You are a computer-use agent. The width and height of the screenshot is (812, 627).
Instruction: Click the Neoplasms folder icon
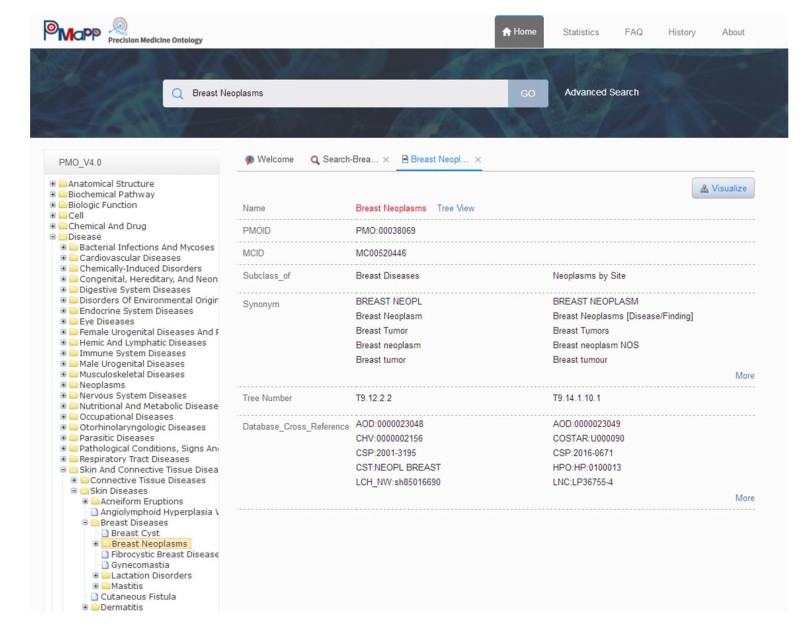tap(73, 385)
